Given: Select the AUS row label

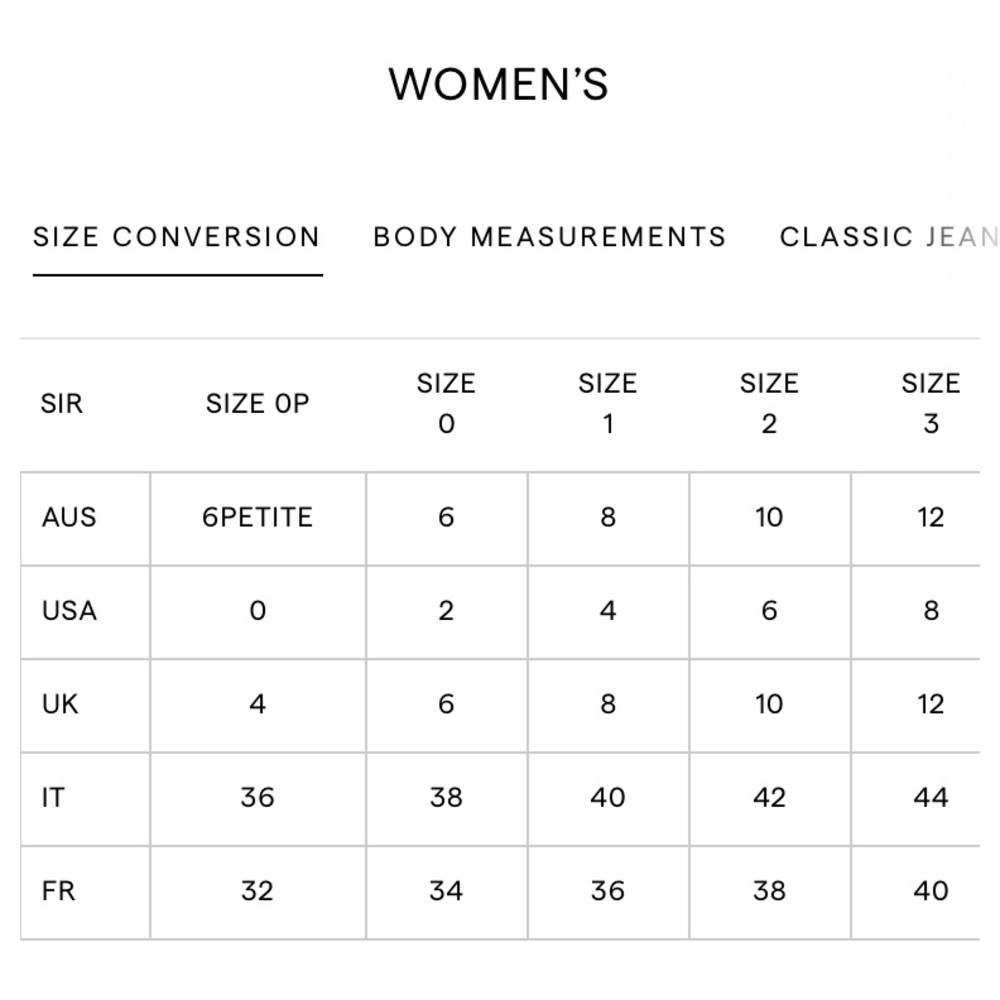Looking at the screenshot, I should pyautogui.click(x=69, y=517).
